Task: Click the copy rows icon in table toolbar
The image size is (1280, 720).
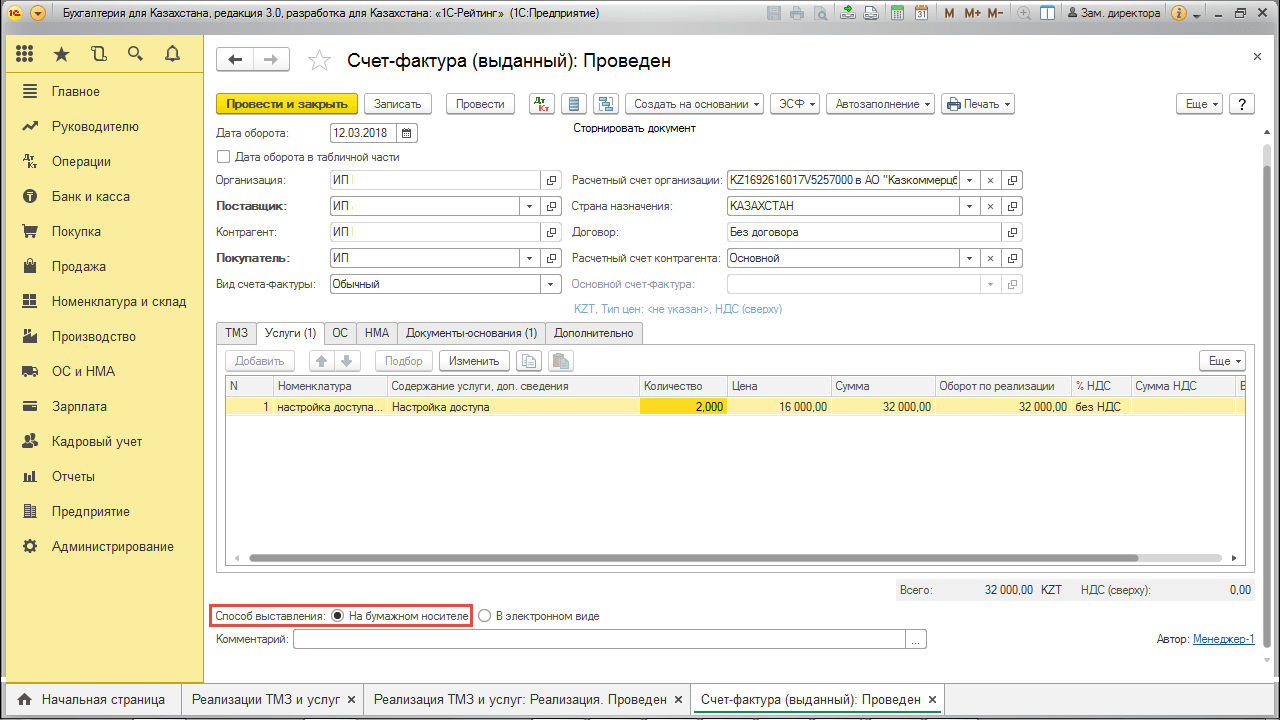Action: pos(530,361)
